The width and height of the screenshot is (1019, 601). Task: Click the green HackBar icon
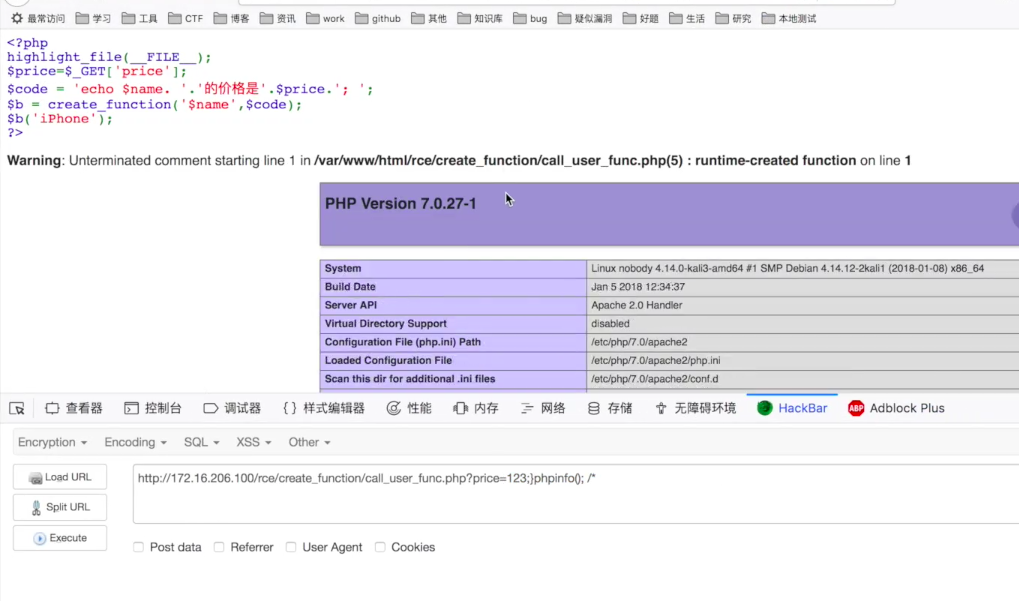click(x=765, y=408)
